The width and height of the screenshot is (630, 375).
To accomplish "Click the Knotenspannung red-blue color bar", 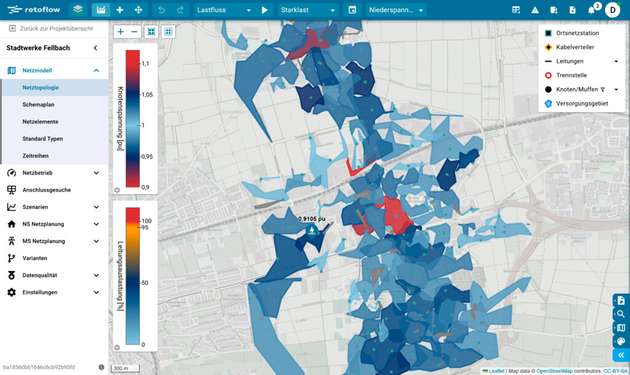I will tap(133, 119).
